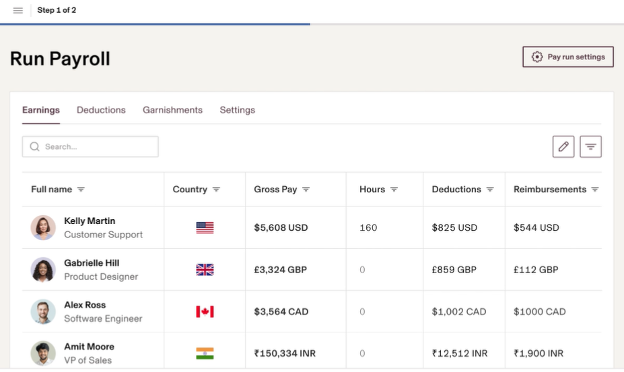Click the Run Payroll heading
This screenshot has width=624, height=372.
tap(60, 59)
